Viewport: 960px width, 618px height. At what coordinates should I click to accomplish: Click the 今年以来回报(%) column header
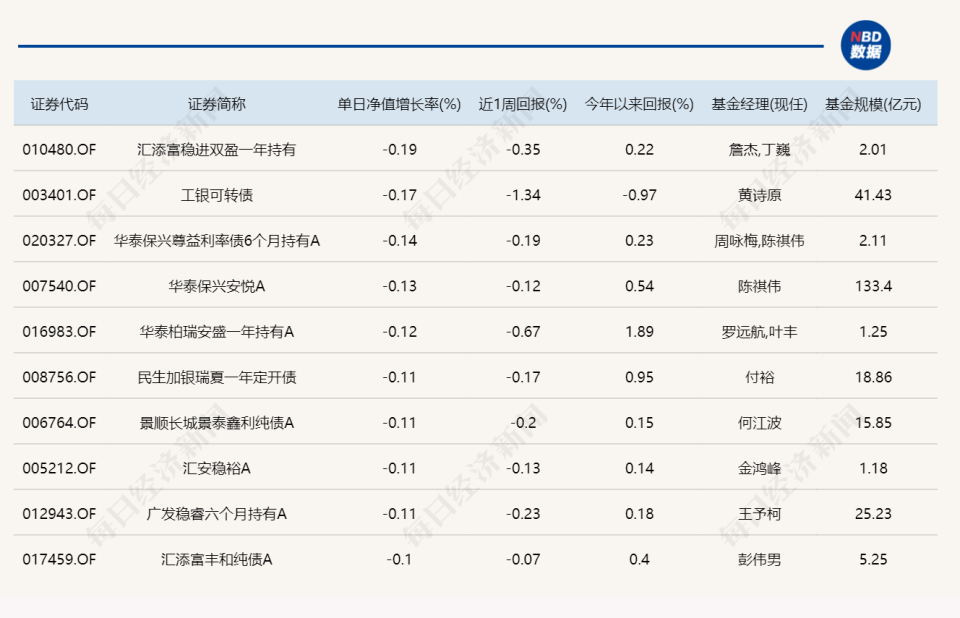638,100
